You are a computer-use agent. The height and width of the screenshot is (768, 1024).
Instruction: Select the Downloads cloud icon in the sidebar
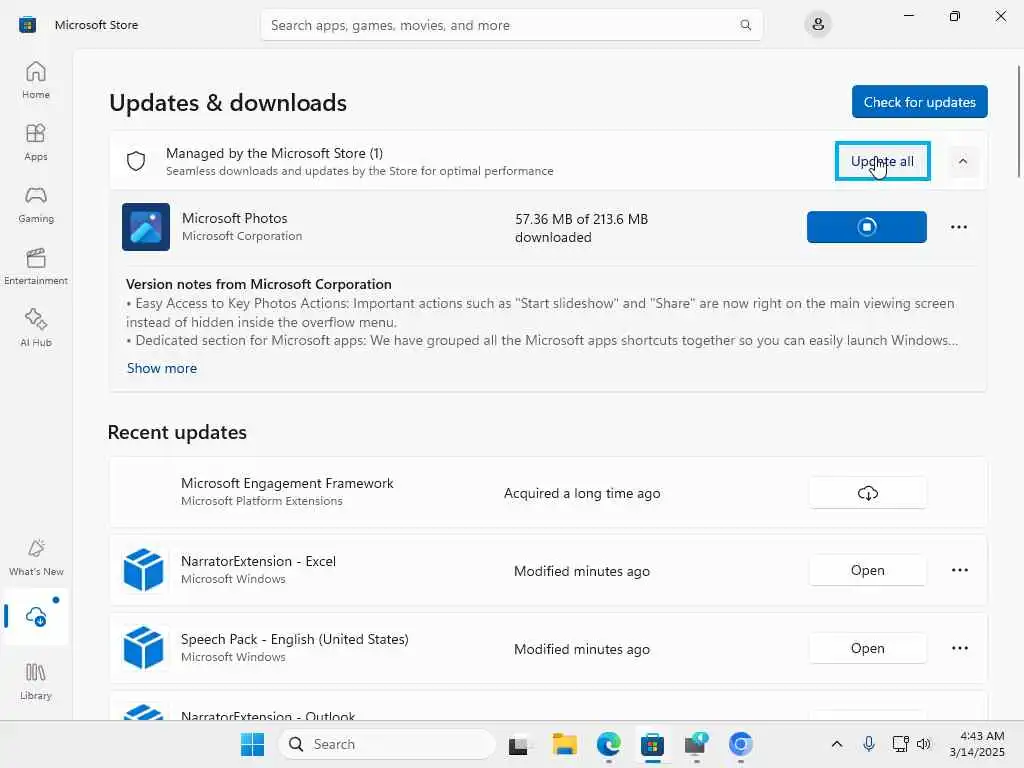(36, 616)
